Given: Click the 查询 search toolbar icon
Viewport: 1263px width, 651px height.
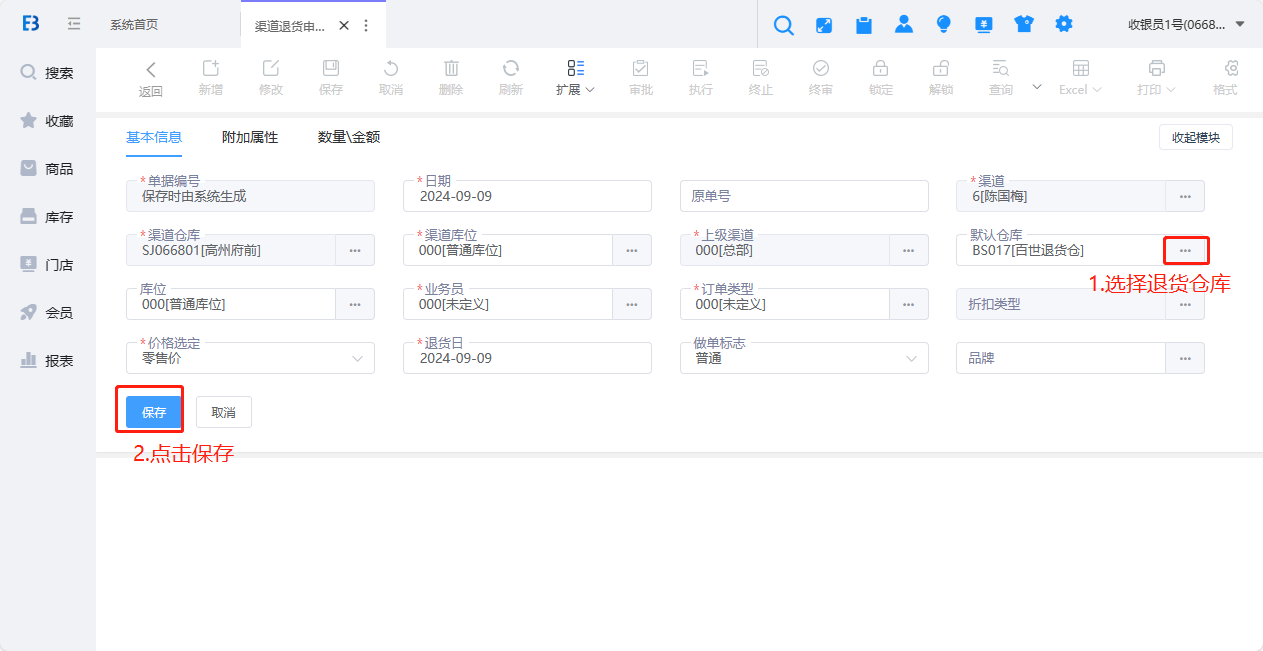Looking at the screenshot, I should click(1001, 68).
